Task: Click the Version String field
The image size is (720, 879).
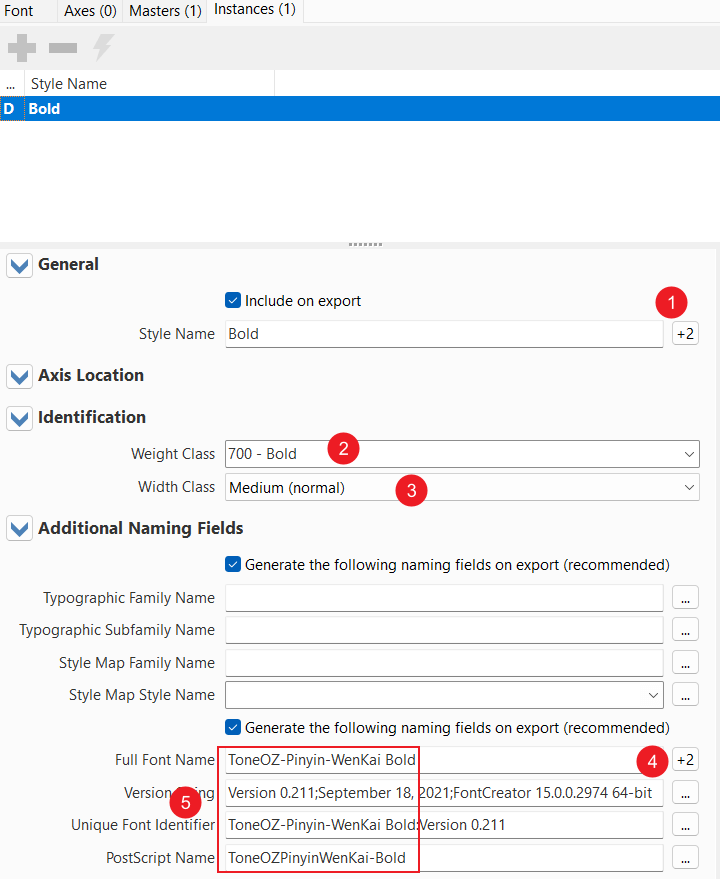Action: click(444, 793)
